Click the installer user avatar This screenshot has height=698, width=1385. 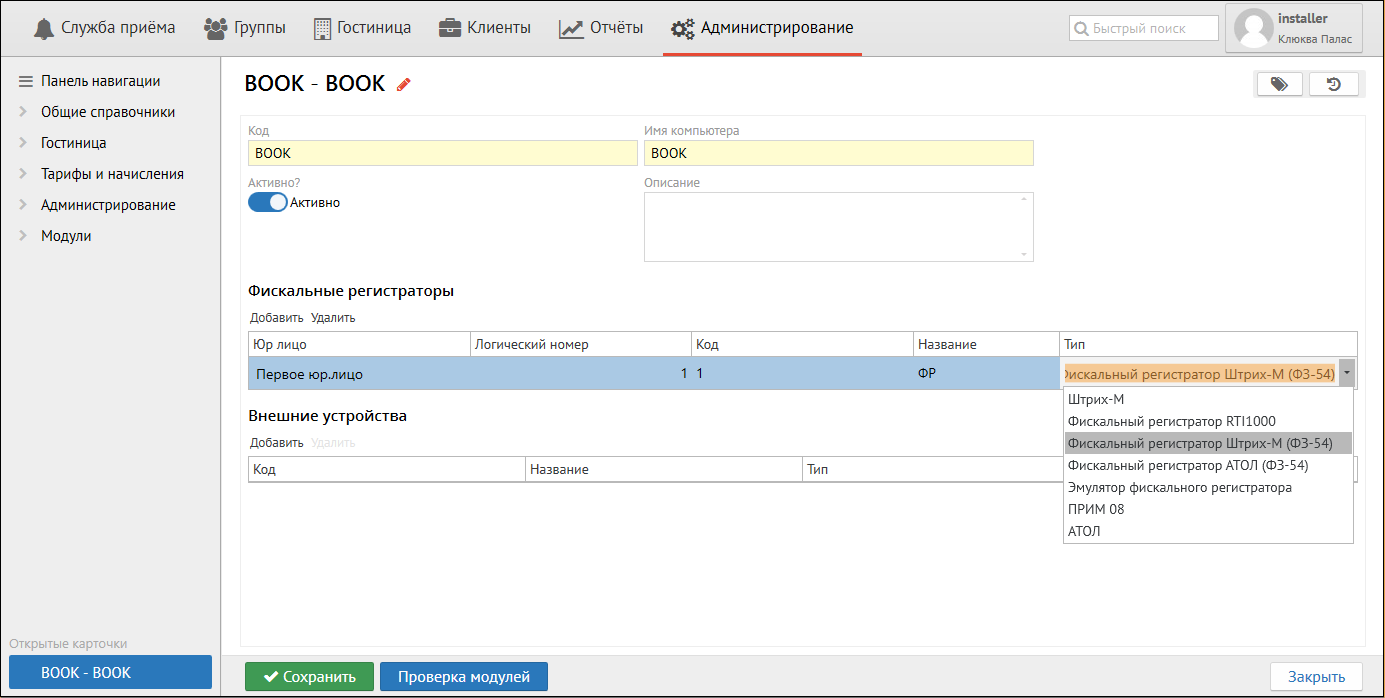click(x=1254, y=28)
